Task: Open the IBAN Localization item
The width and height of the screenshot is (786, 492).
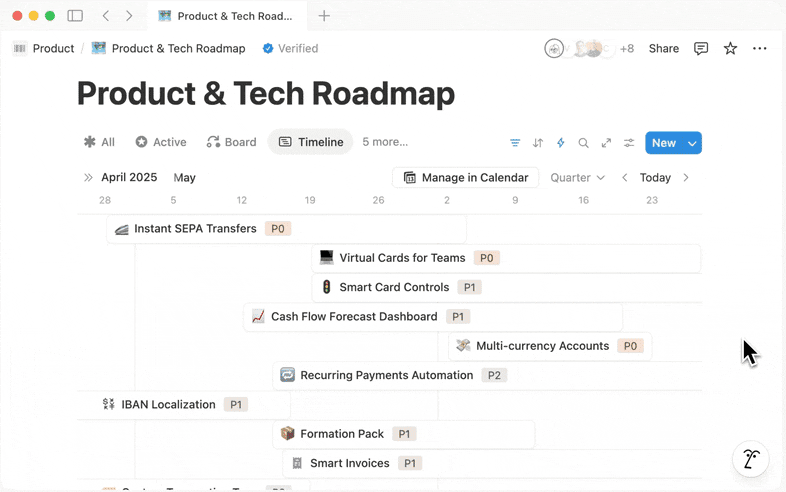Action: tap(183, 405)
